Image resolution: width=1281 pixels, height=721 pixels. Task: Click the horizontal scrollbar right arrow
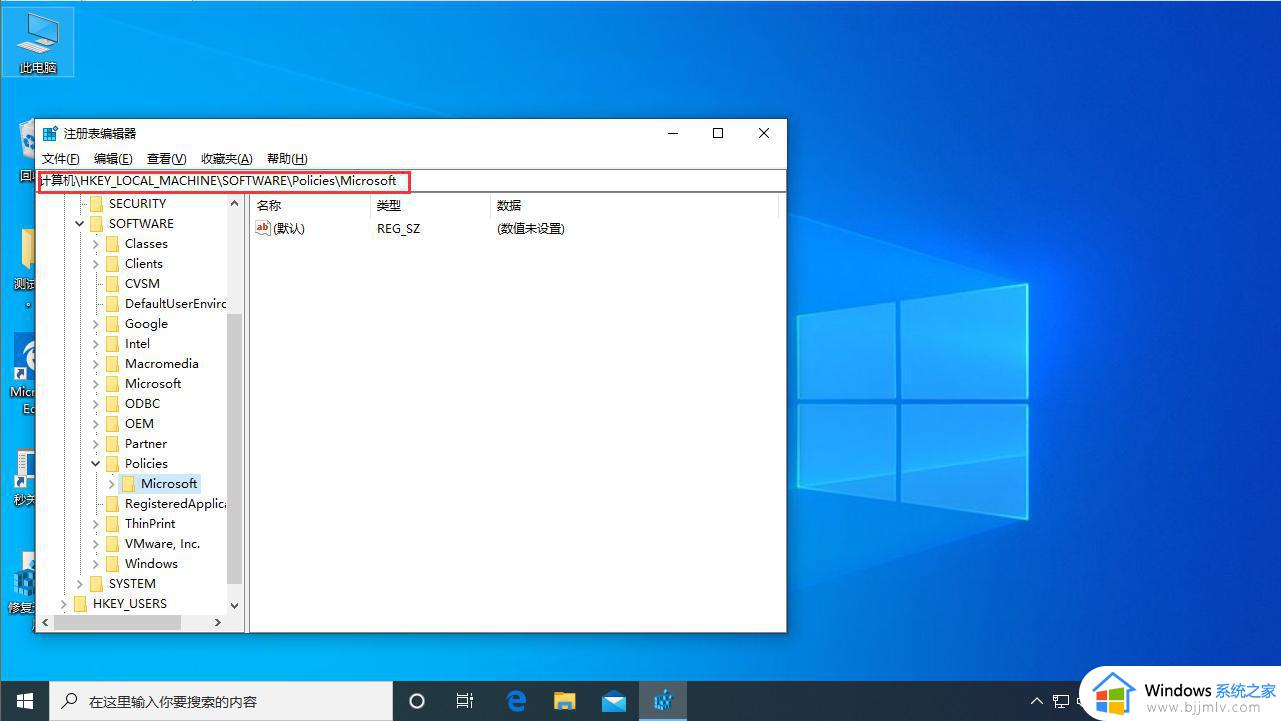(218, 622)
